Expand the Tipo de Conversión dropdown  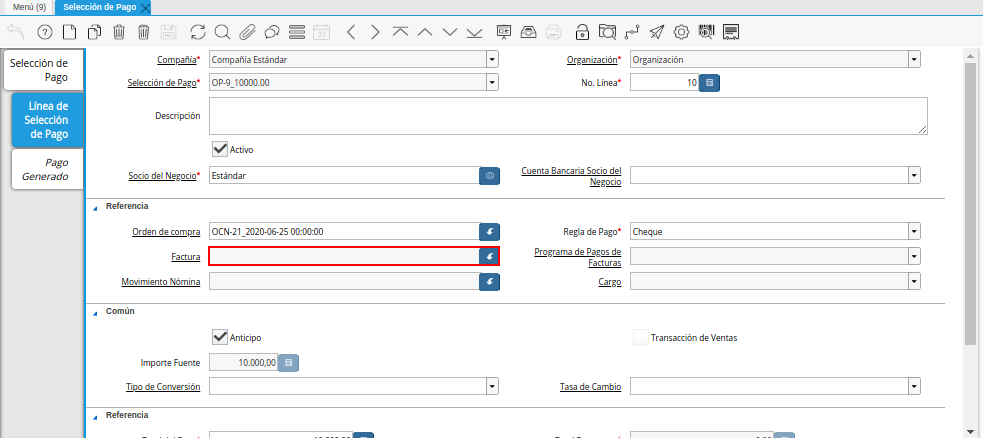click(492, 386)
